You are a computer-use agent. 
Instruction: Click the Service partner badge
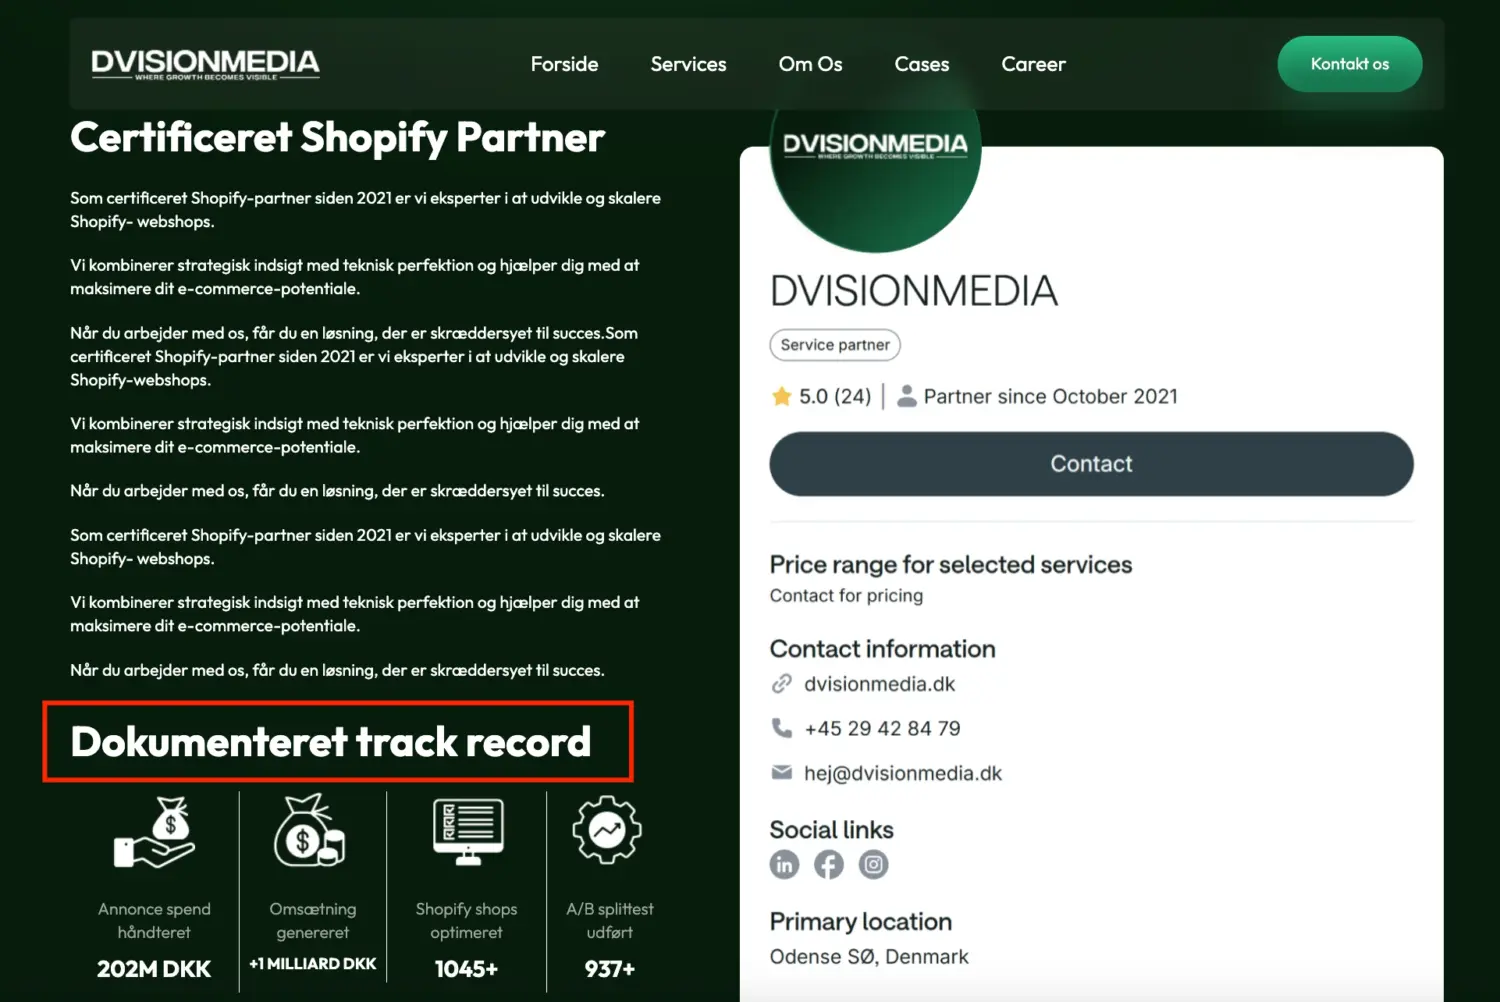[x=834, y=345]
